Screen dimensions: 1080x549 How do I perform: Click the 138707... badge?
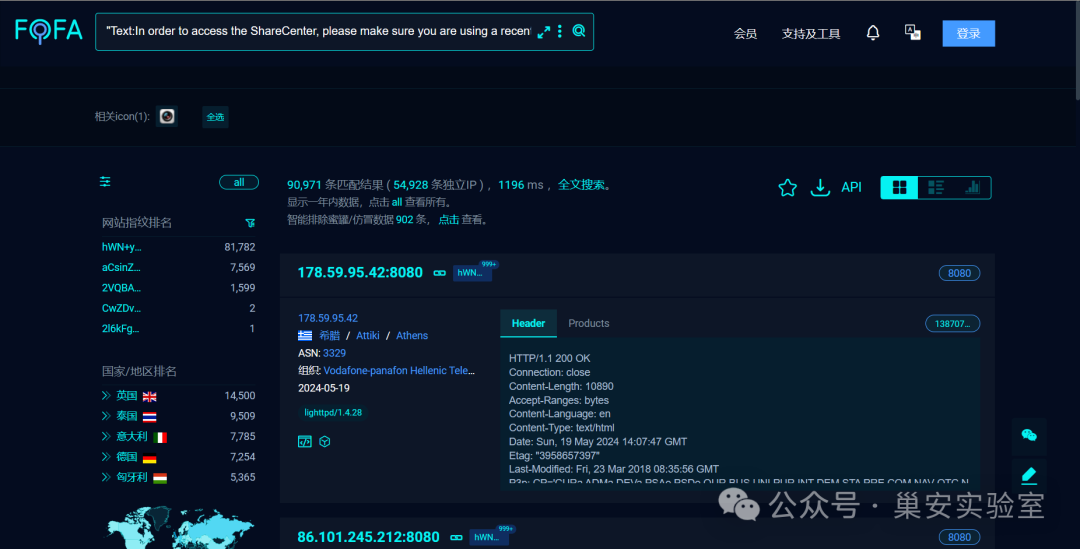[x=952, y=324]
